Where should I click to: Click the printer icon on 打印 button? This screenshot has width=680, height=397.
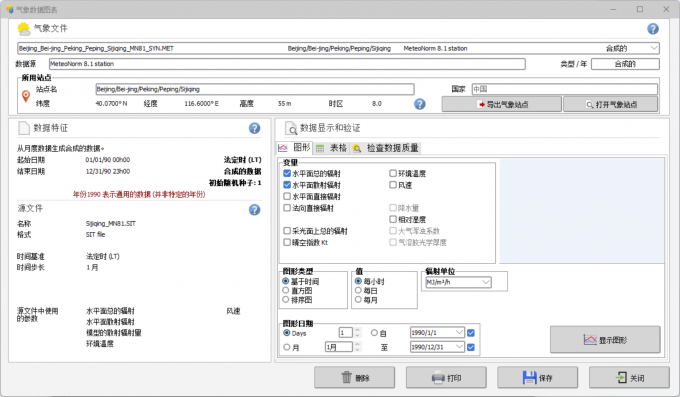438,378
